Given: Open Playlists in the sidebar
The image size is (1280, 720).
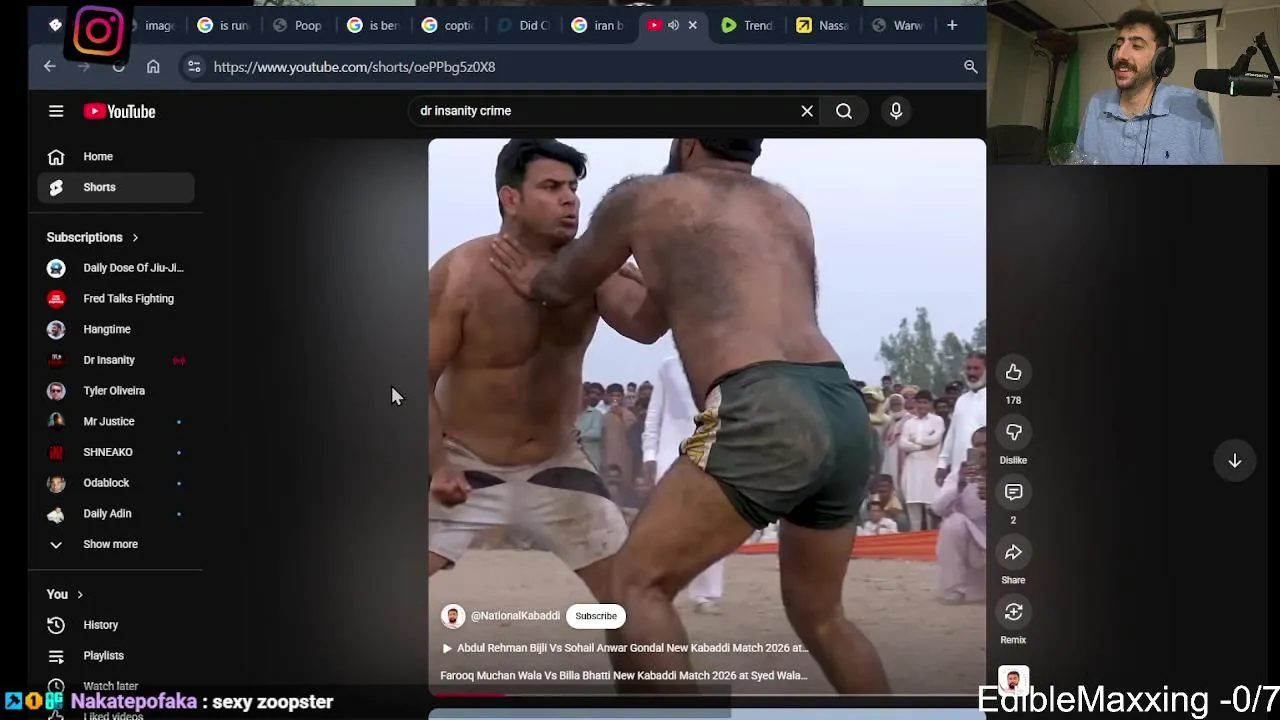Looking at the screenshot, I should tap(116, 656).
